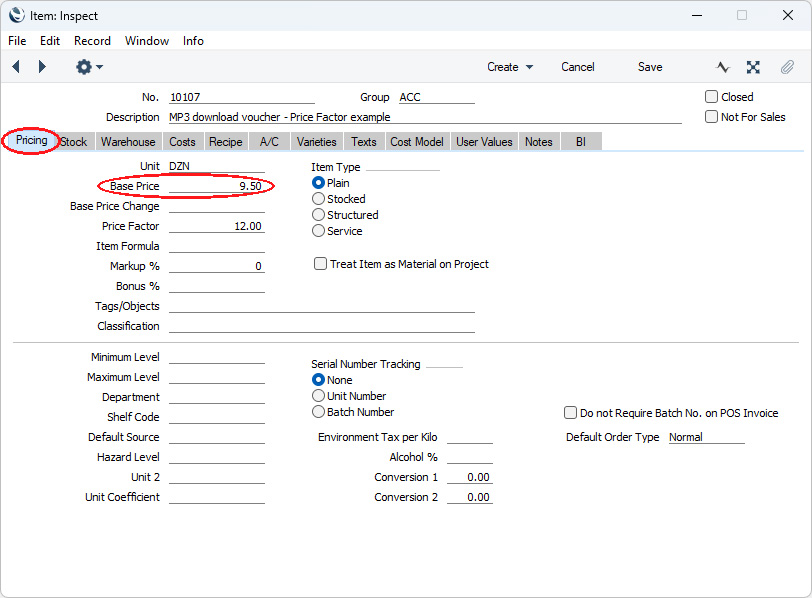Switch to the Pricing tab
This screenshot has width=812, height=598.
[x=32, y=140]
